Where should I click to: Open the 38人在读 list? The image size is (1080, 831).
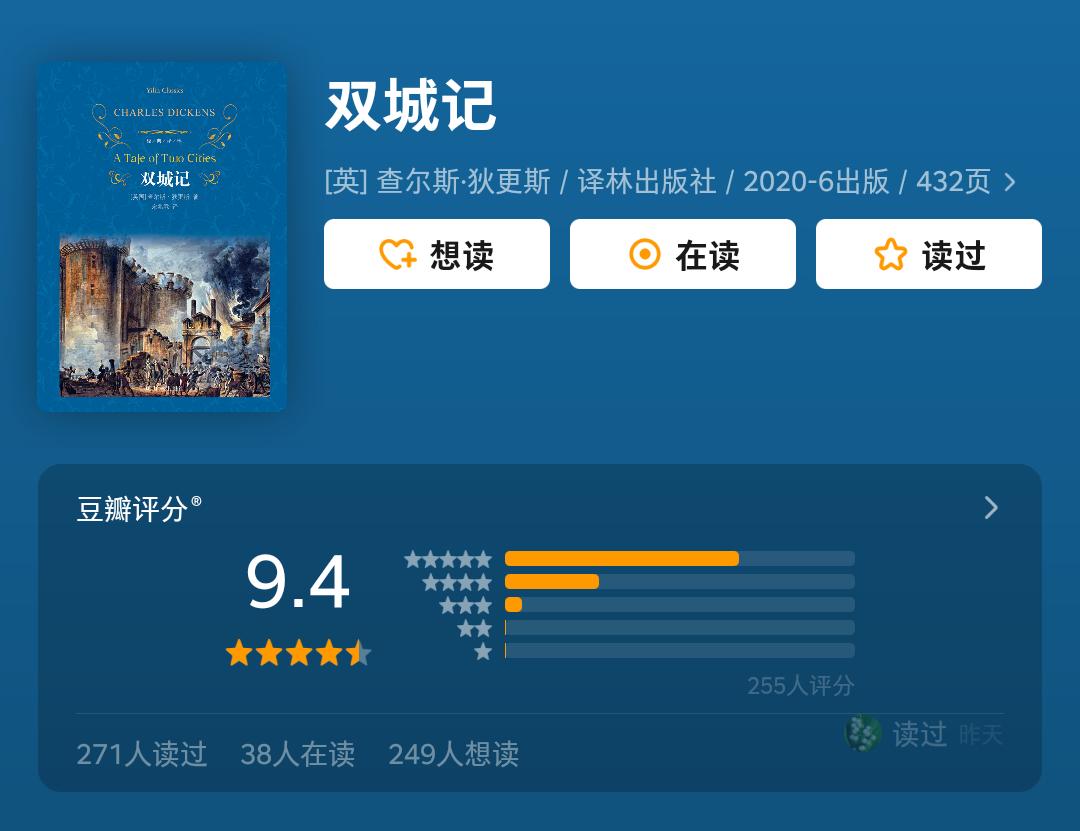pyautogui.click(x=298, y=754)
